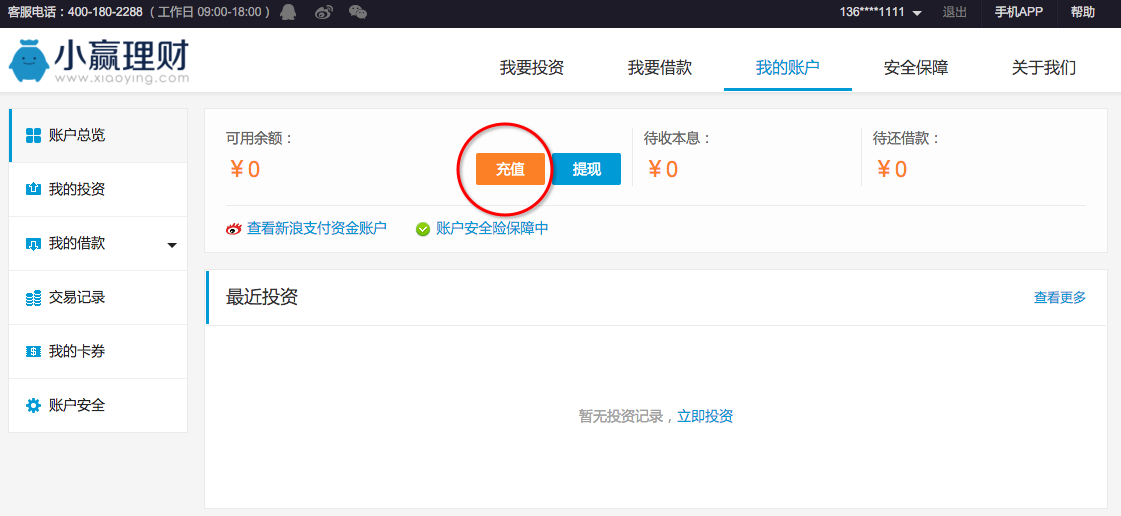This screenshot has height=516, width=1121.
Task: Open 我的借款 in the sidebar
Action: [x=98, y=244]
